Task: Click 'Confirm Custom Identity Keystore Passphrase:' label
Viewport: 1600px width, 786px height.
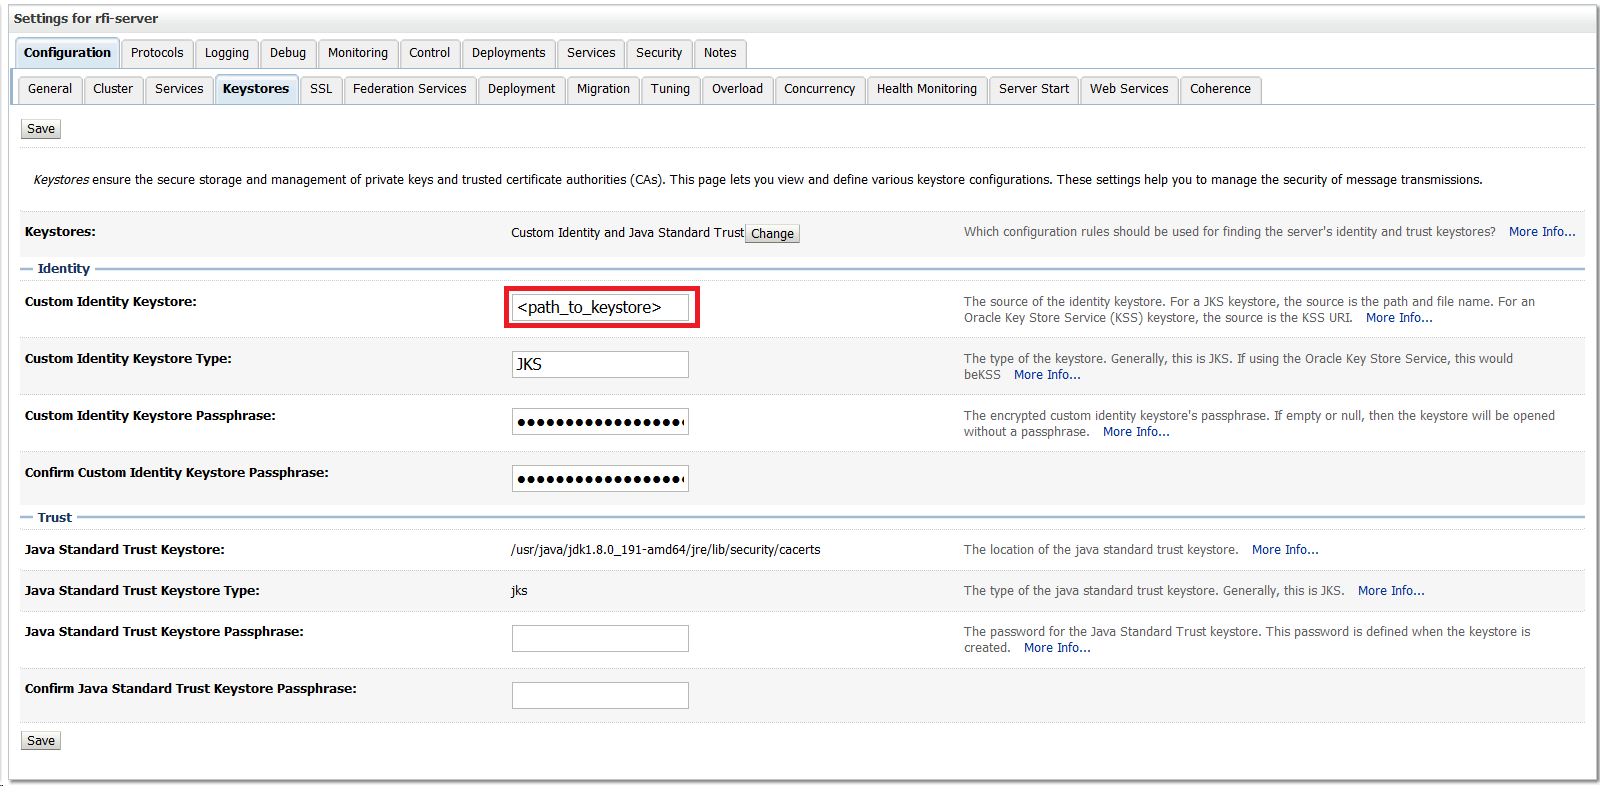Action: click(177, 473)
